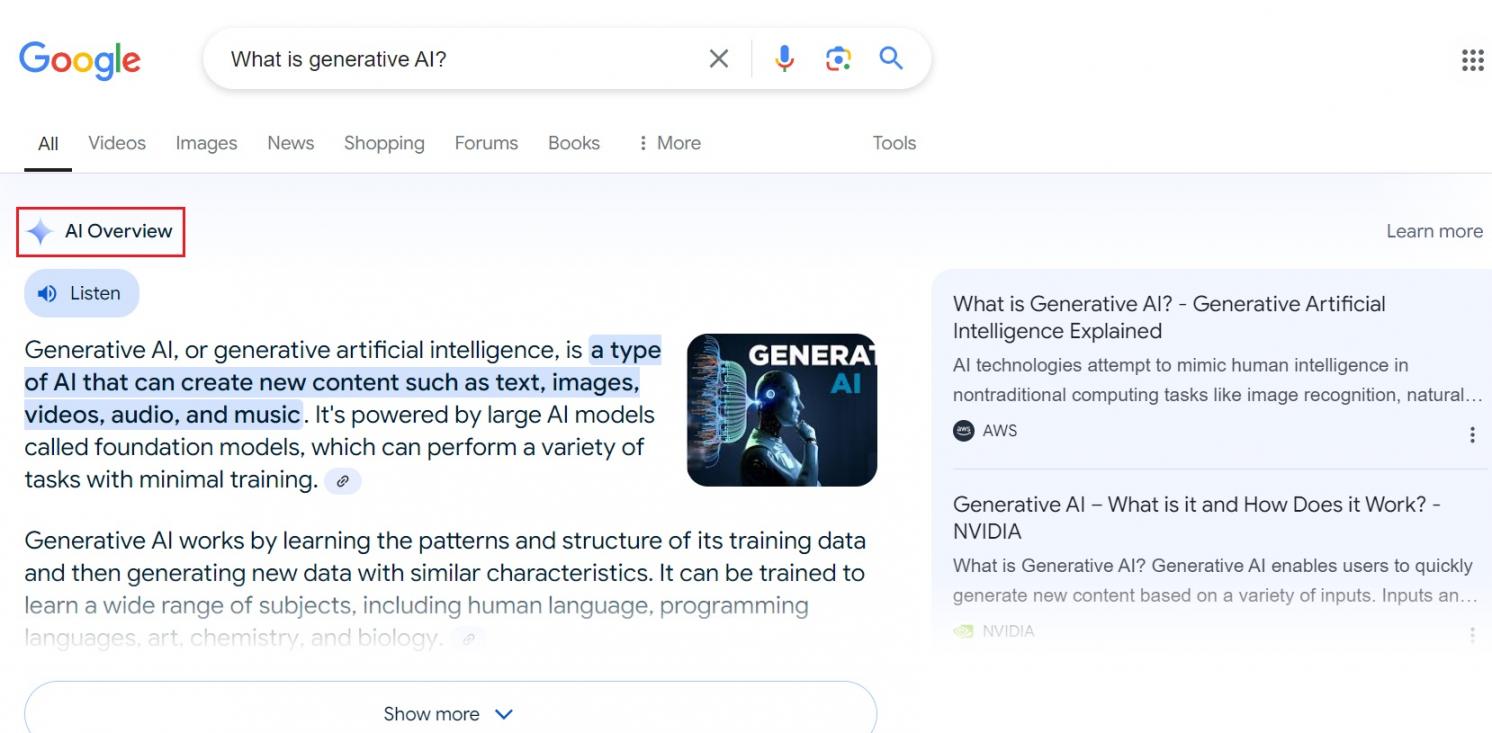Click the Generative AI robot thumbnail
This screenshot has height=733, width=1492.
point(781,410)
